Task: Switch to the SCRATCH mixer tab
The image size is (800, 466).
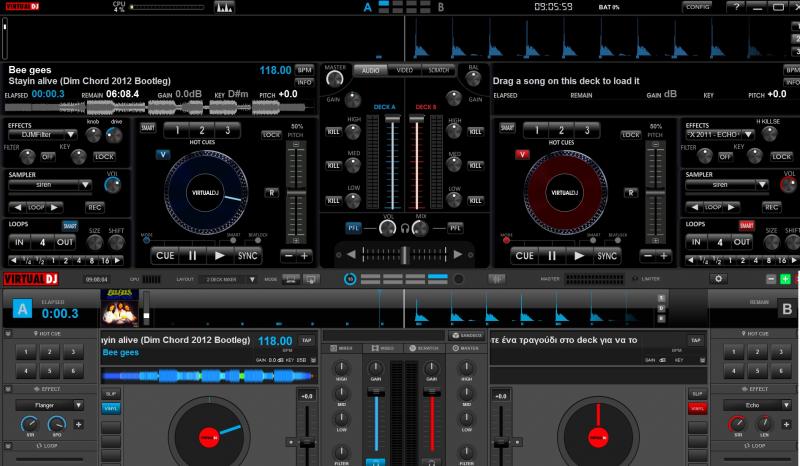Action: pyautogui.click(x=438, y=70)
